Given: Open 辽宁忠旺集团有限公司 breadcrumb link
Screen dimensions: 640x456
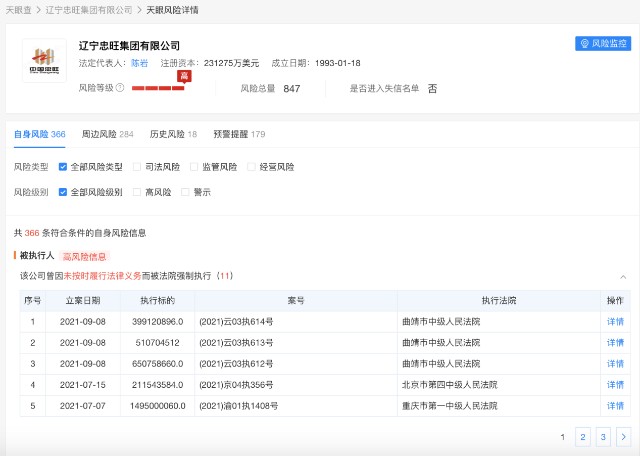Looking at the screenshot, I should click(89, 10).
